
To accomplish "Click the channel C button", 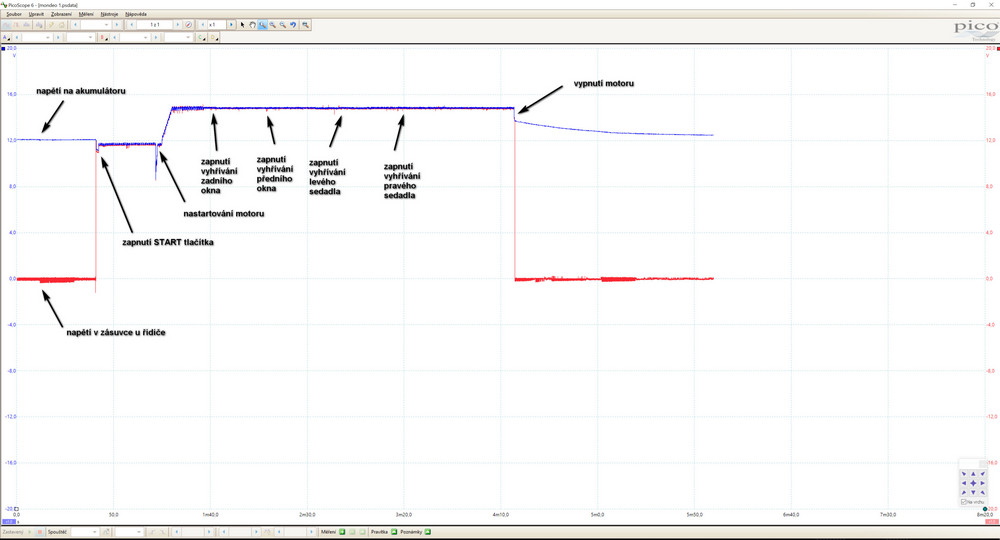I will tap(202, 37).
